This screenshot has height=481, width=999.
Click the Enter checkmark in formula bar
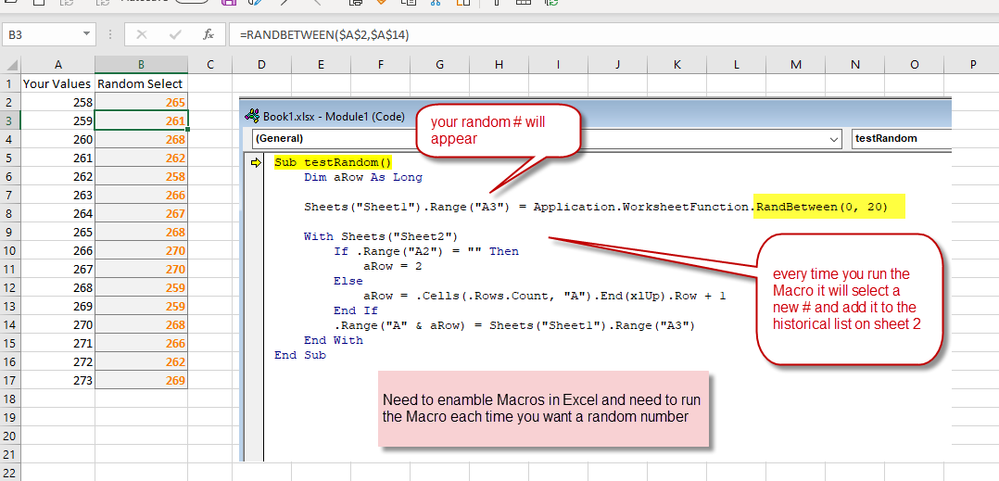pyautogui.click(x=175, y=34)
